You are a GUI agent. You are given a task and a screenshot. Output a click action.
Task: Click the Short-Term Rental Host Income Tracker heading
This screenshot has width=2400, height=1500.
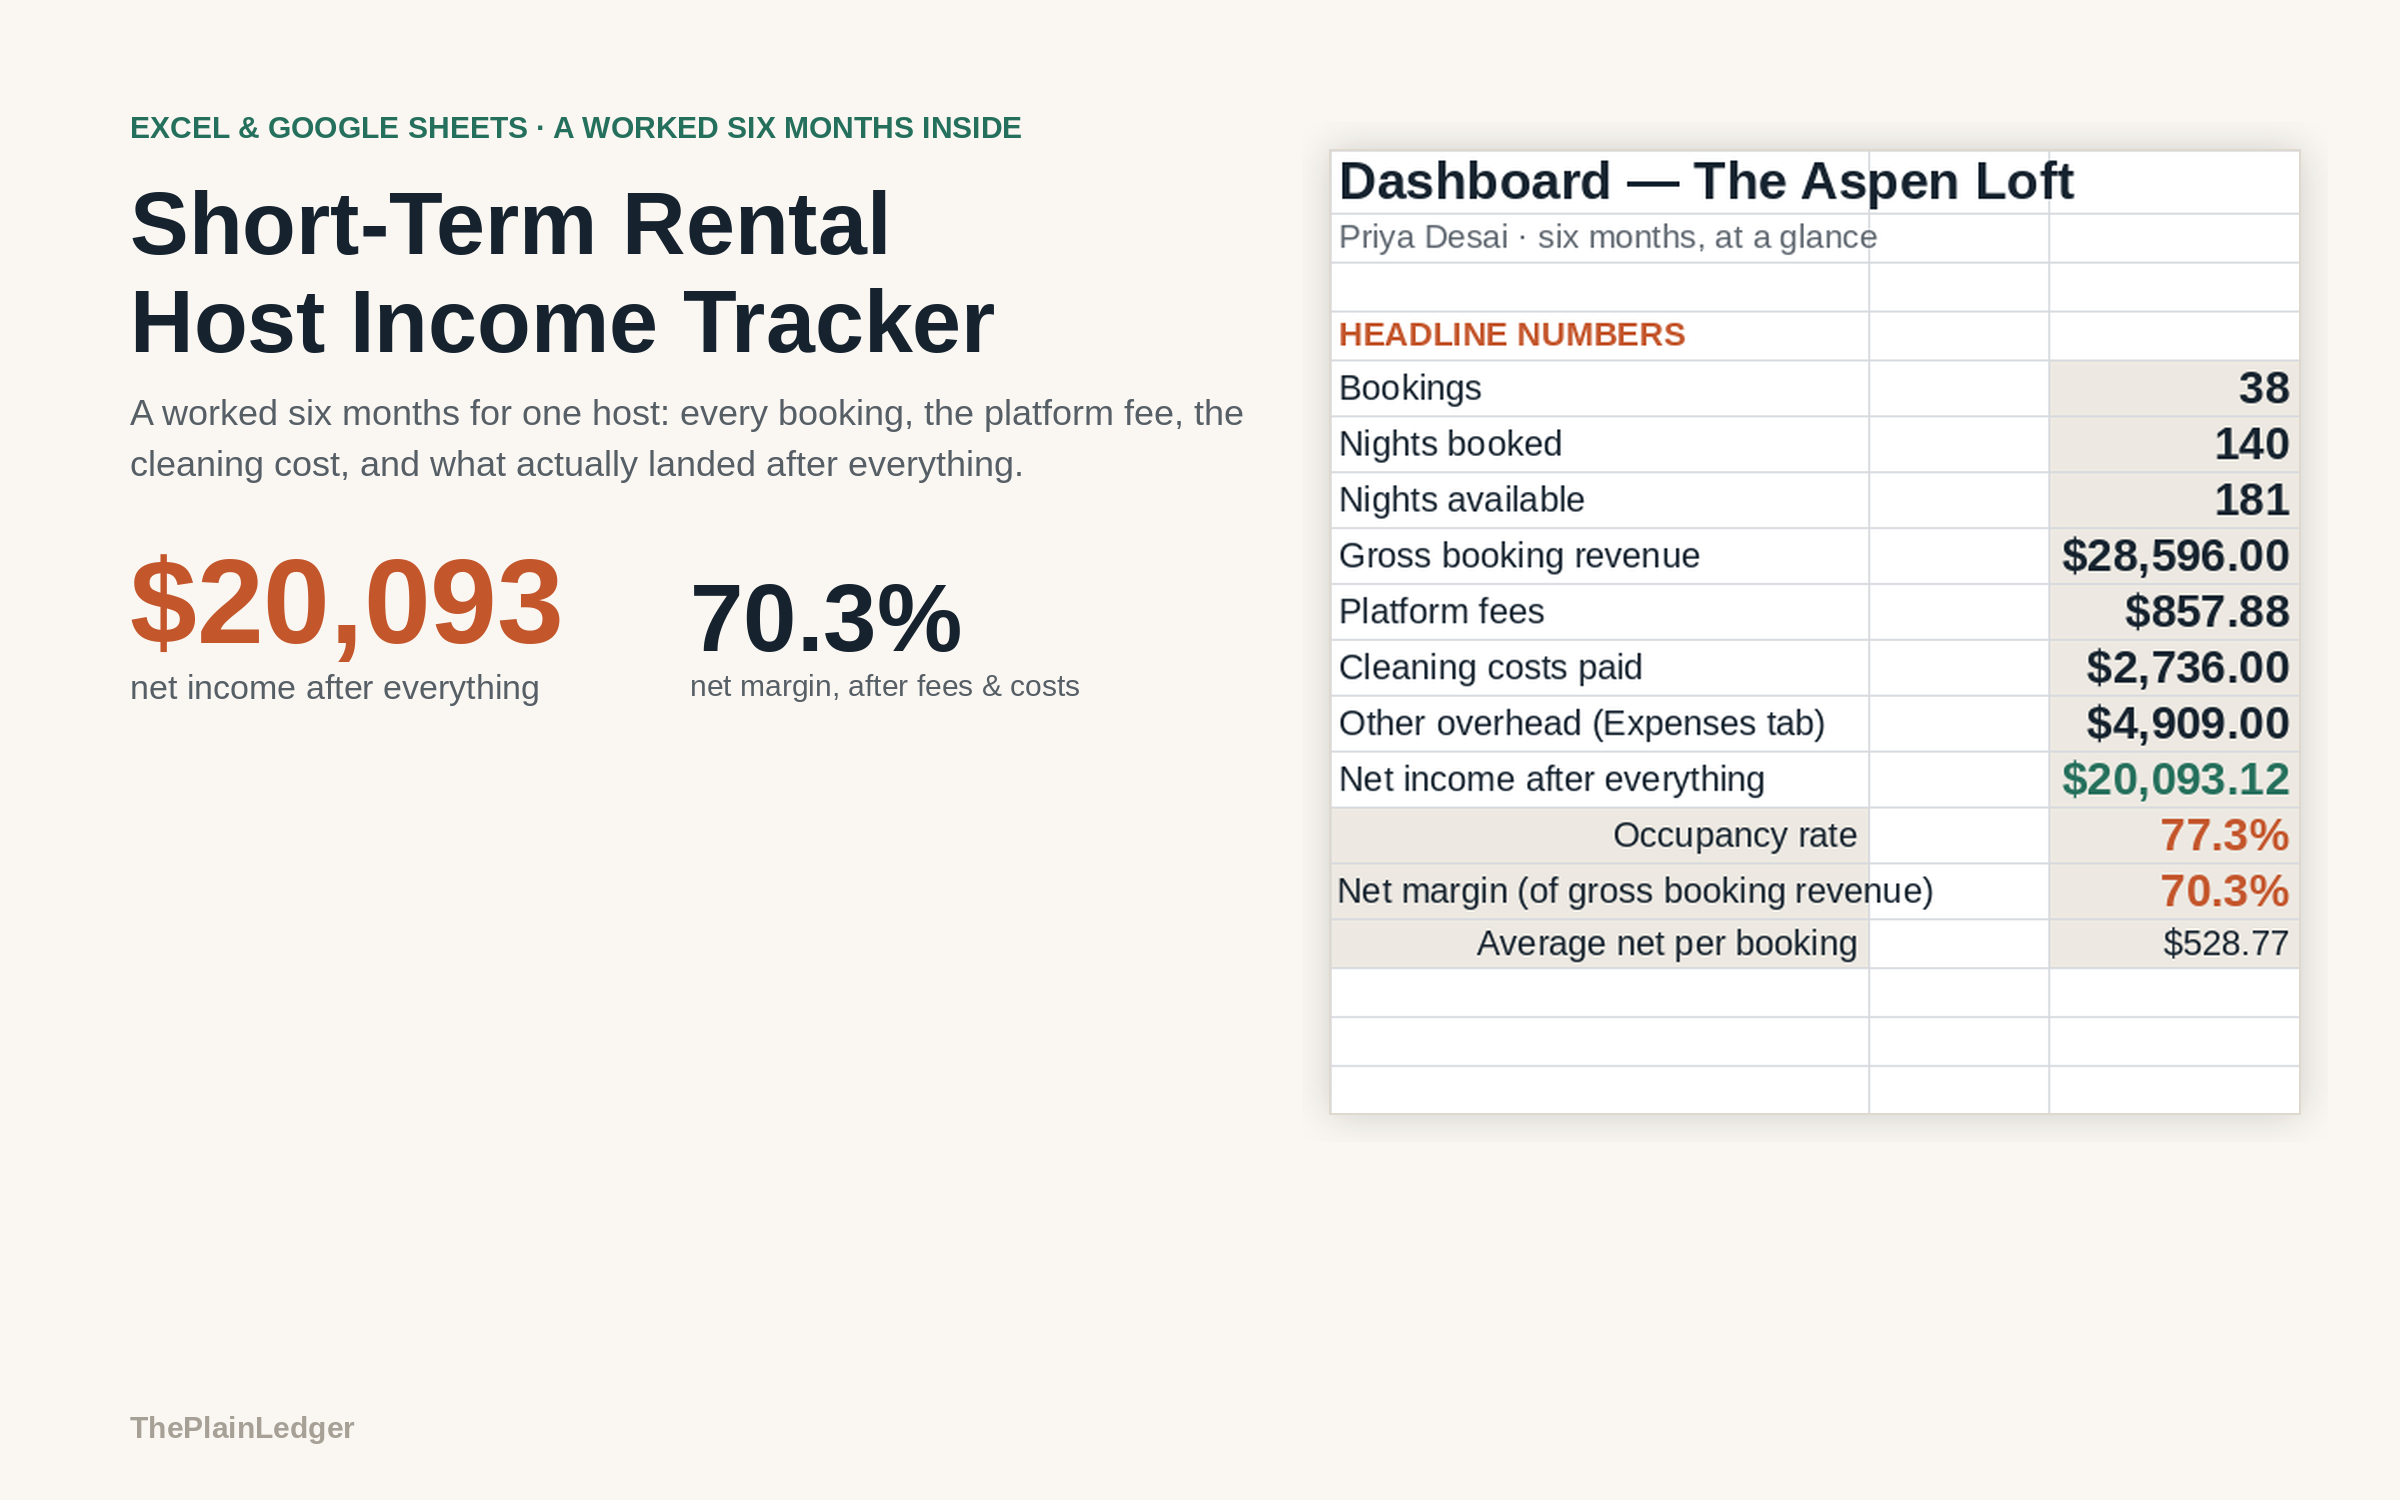click(x=562, y=273)
